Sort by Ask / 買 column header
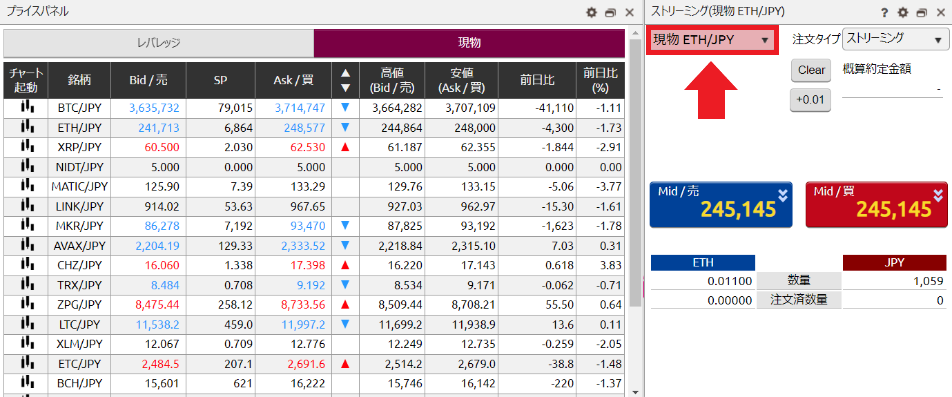 tap(294, 81)
